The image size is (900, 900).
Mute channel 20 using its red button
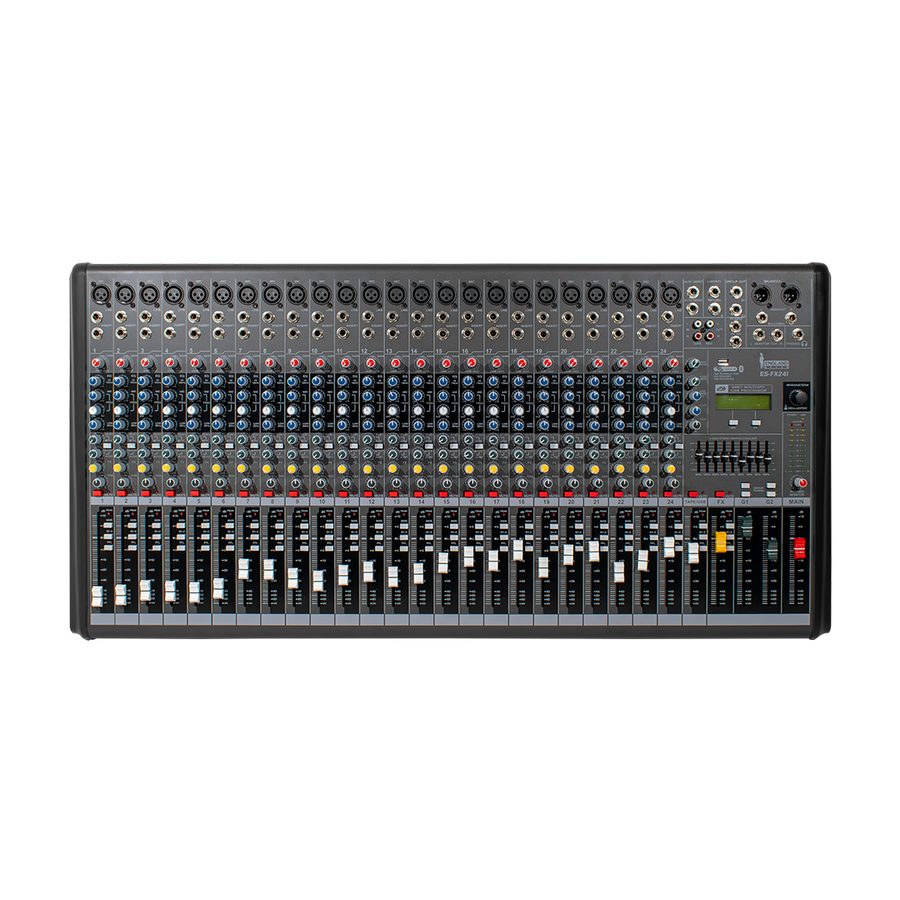point(568,494)
